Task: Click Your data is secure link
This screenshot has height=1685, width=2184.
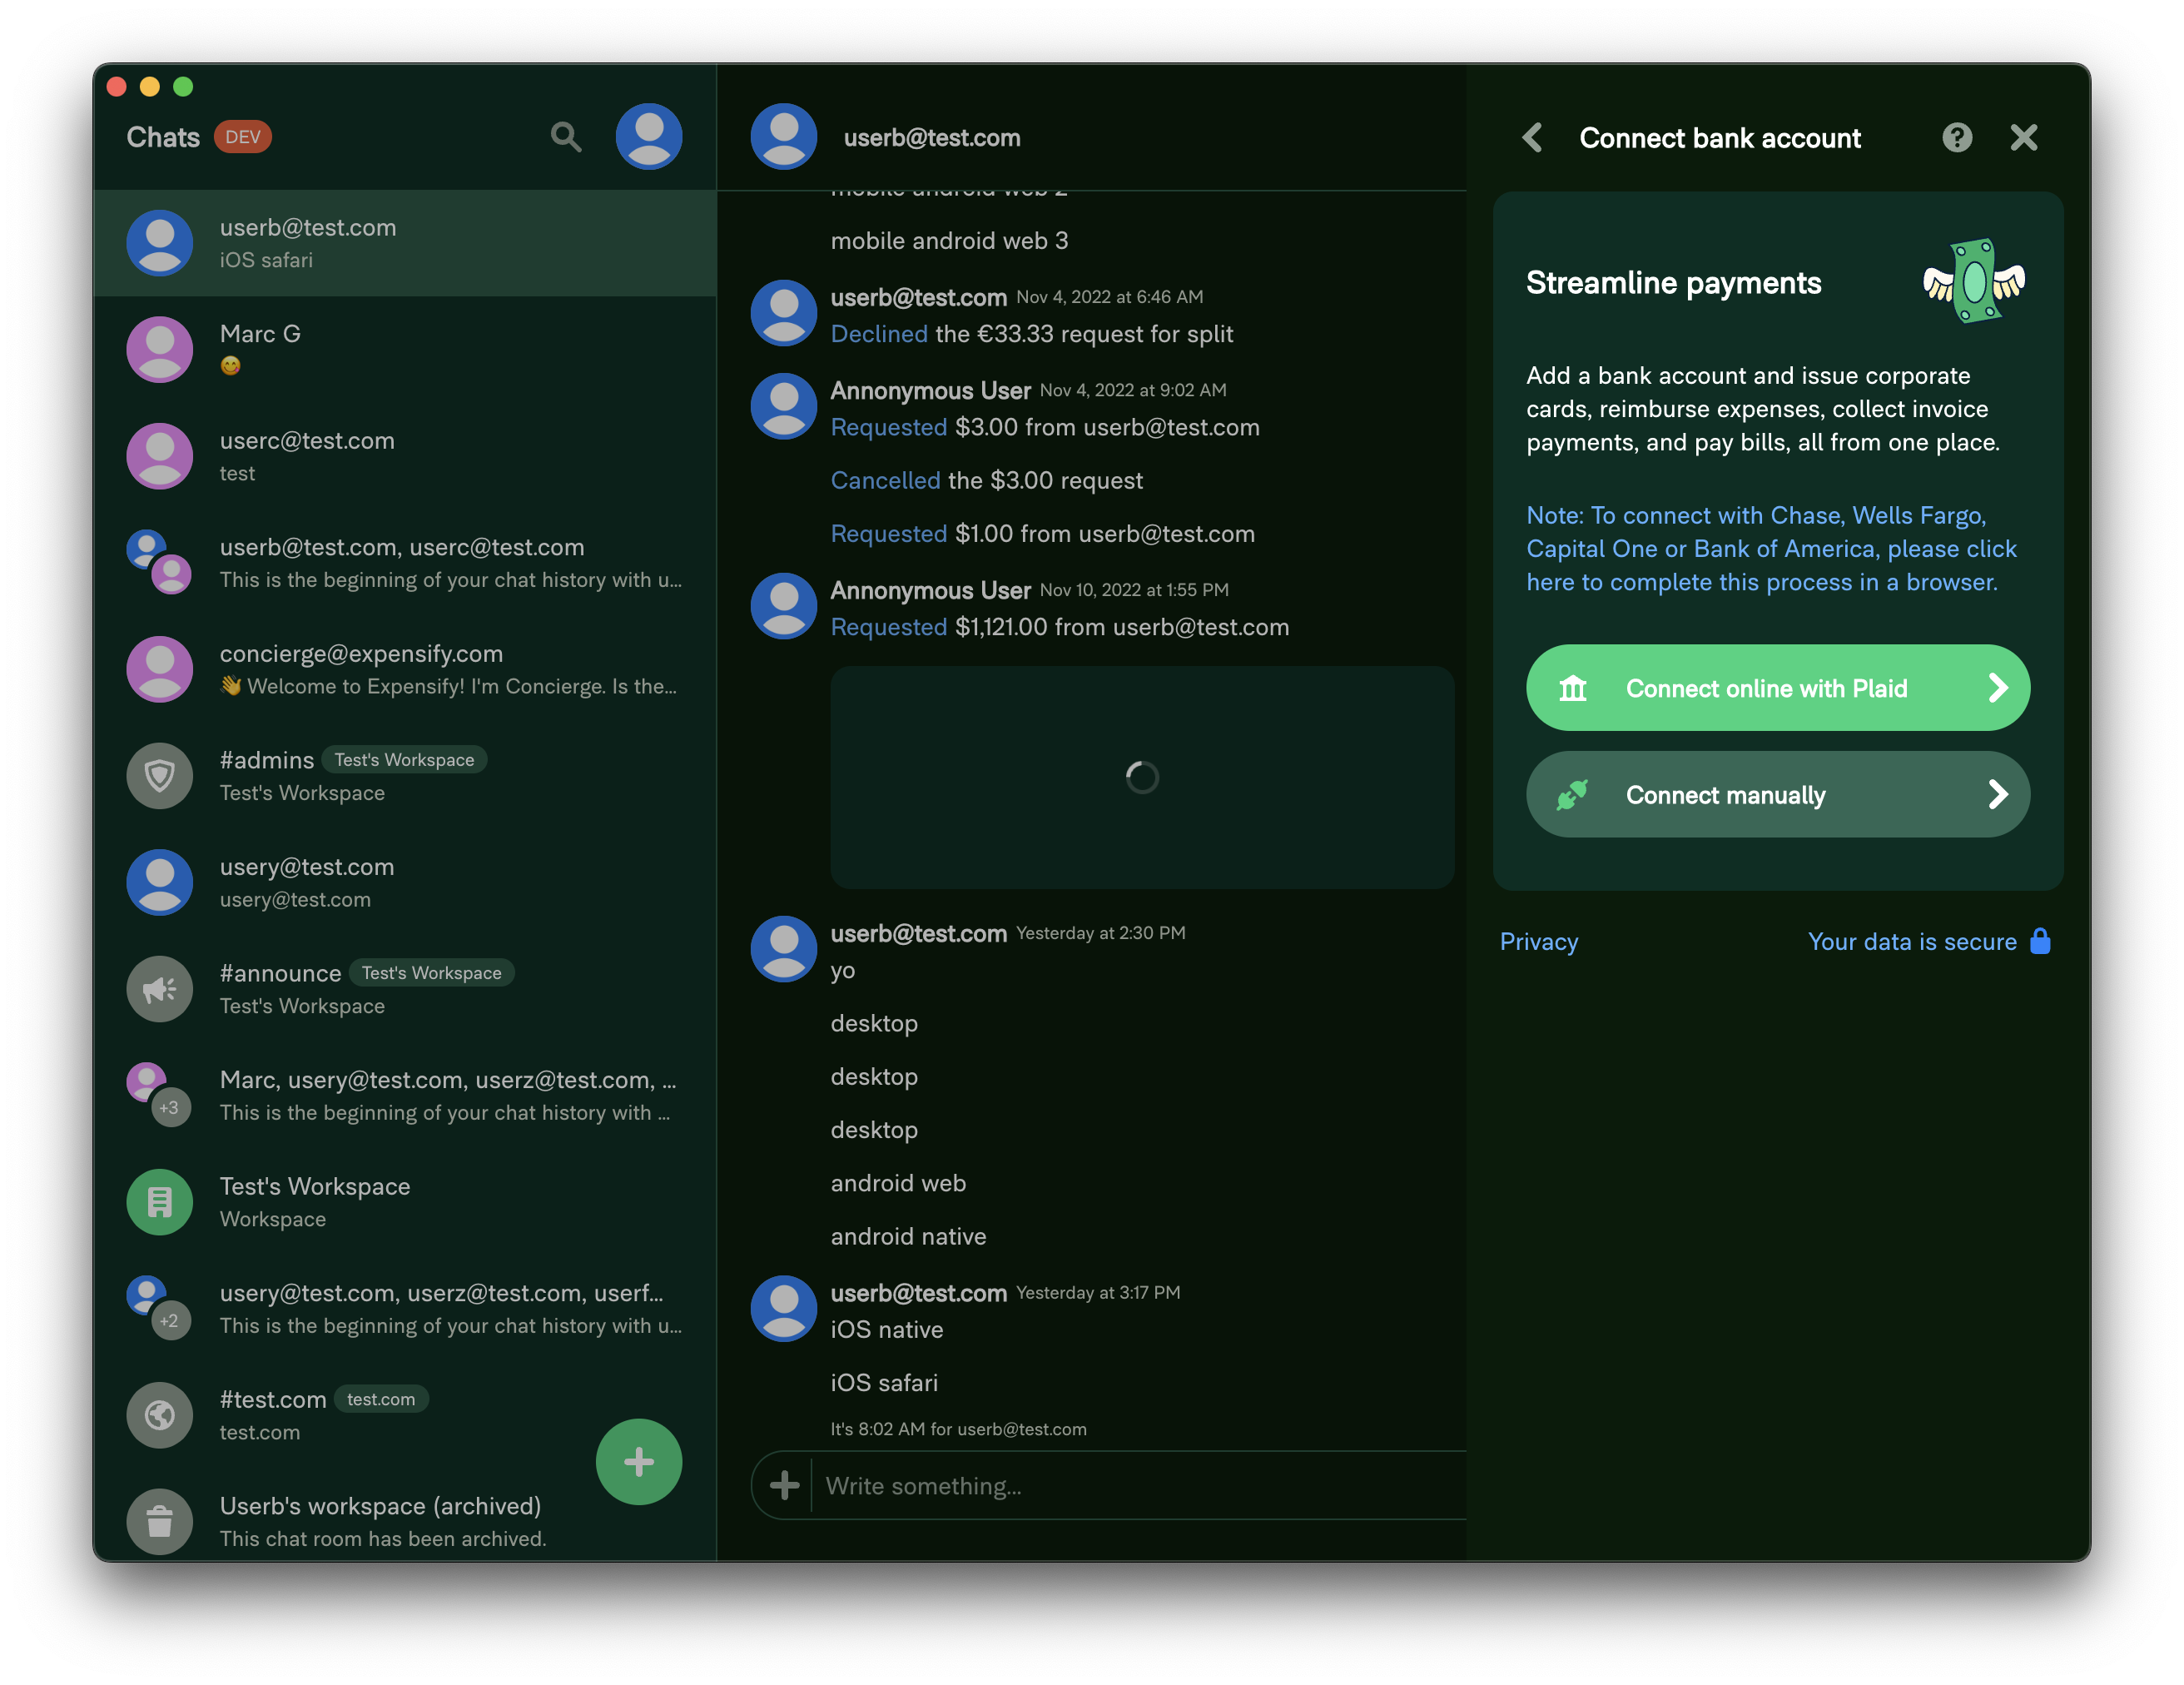Action: (1911, 941)
